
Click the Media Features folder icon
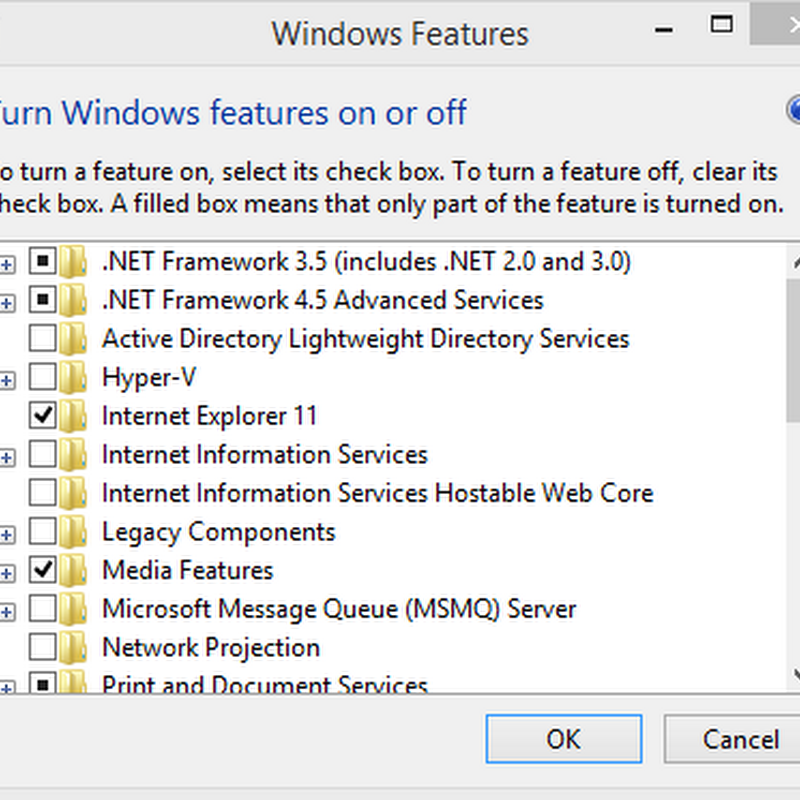click(x=73, y=571)
